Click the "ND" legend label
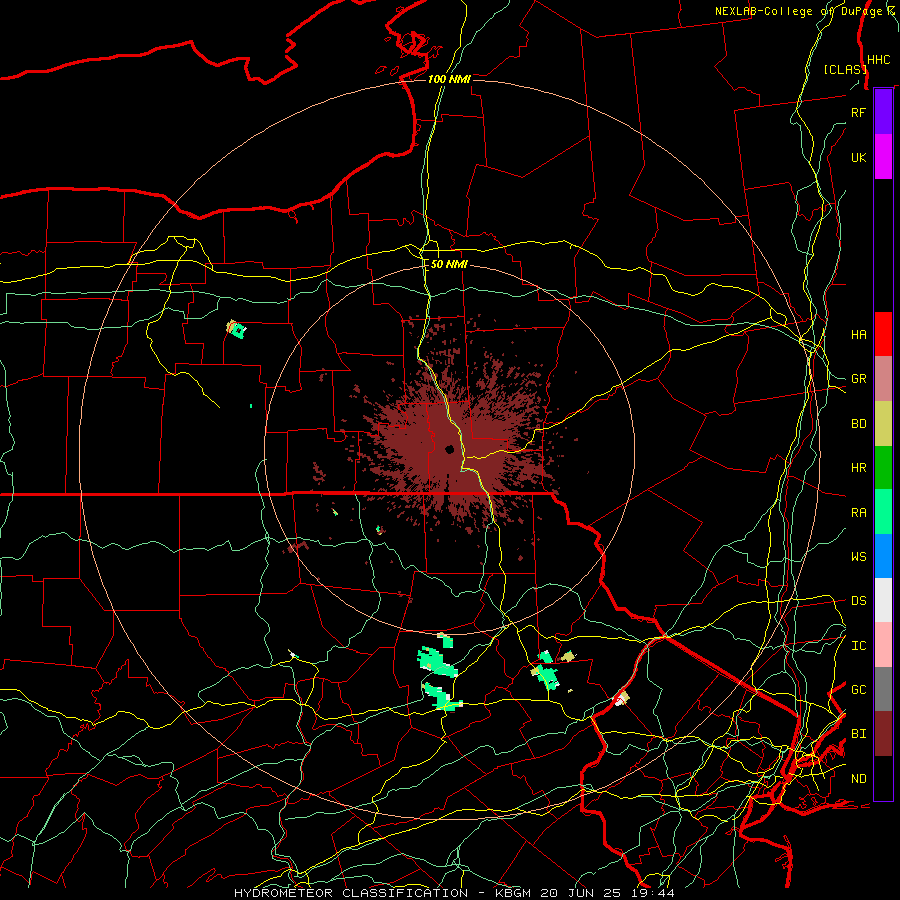Viewport: 900px width, 900px height. (858, 779)
